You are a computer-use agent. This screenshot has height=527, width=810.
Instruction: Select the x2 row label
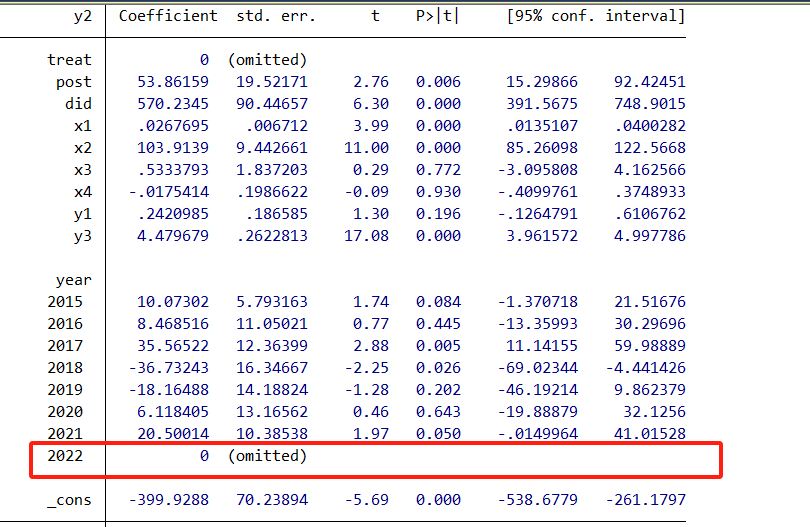click(83, 148)
